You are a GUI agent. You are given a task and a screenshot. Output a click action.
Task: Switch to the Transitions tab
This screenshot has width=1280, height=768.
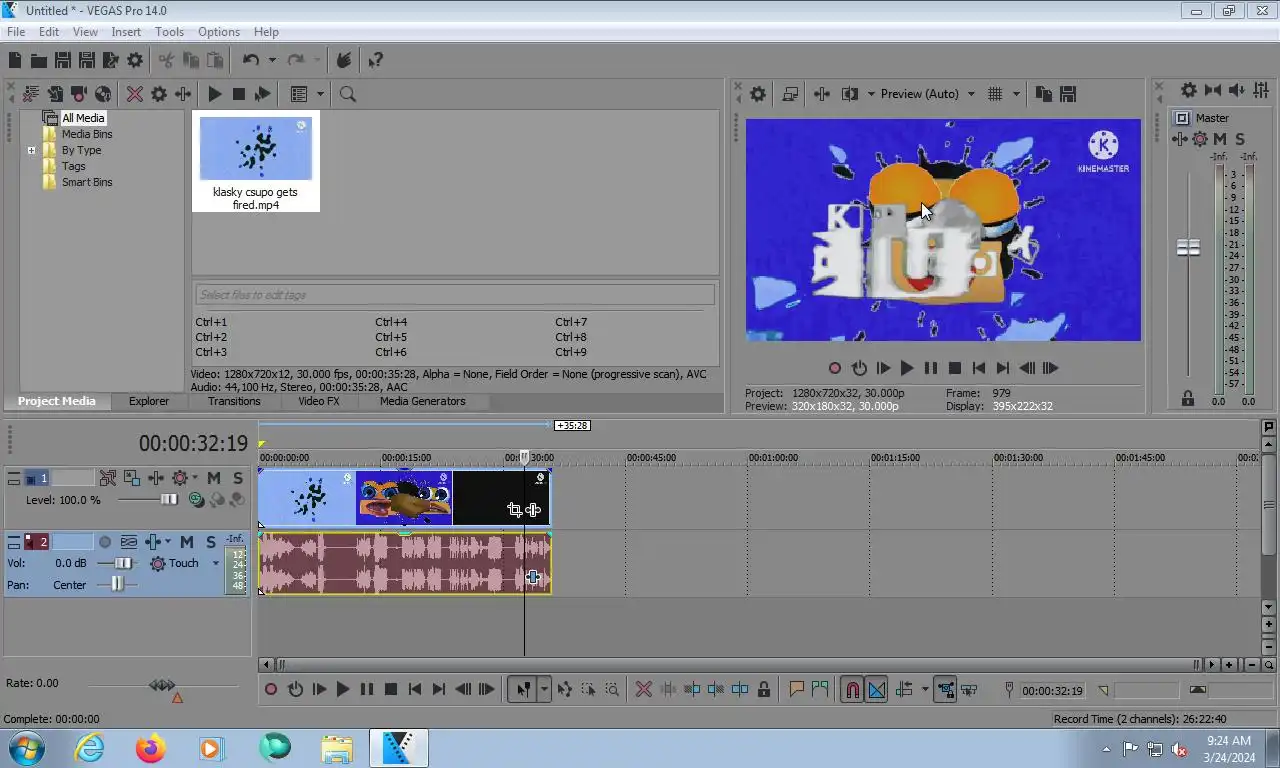(x=234, y=401)
